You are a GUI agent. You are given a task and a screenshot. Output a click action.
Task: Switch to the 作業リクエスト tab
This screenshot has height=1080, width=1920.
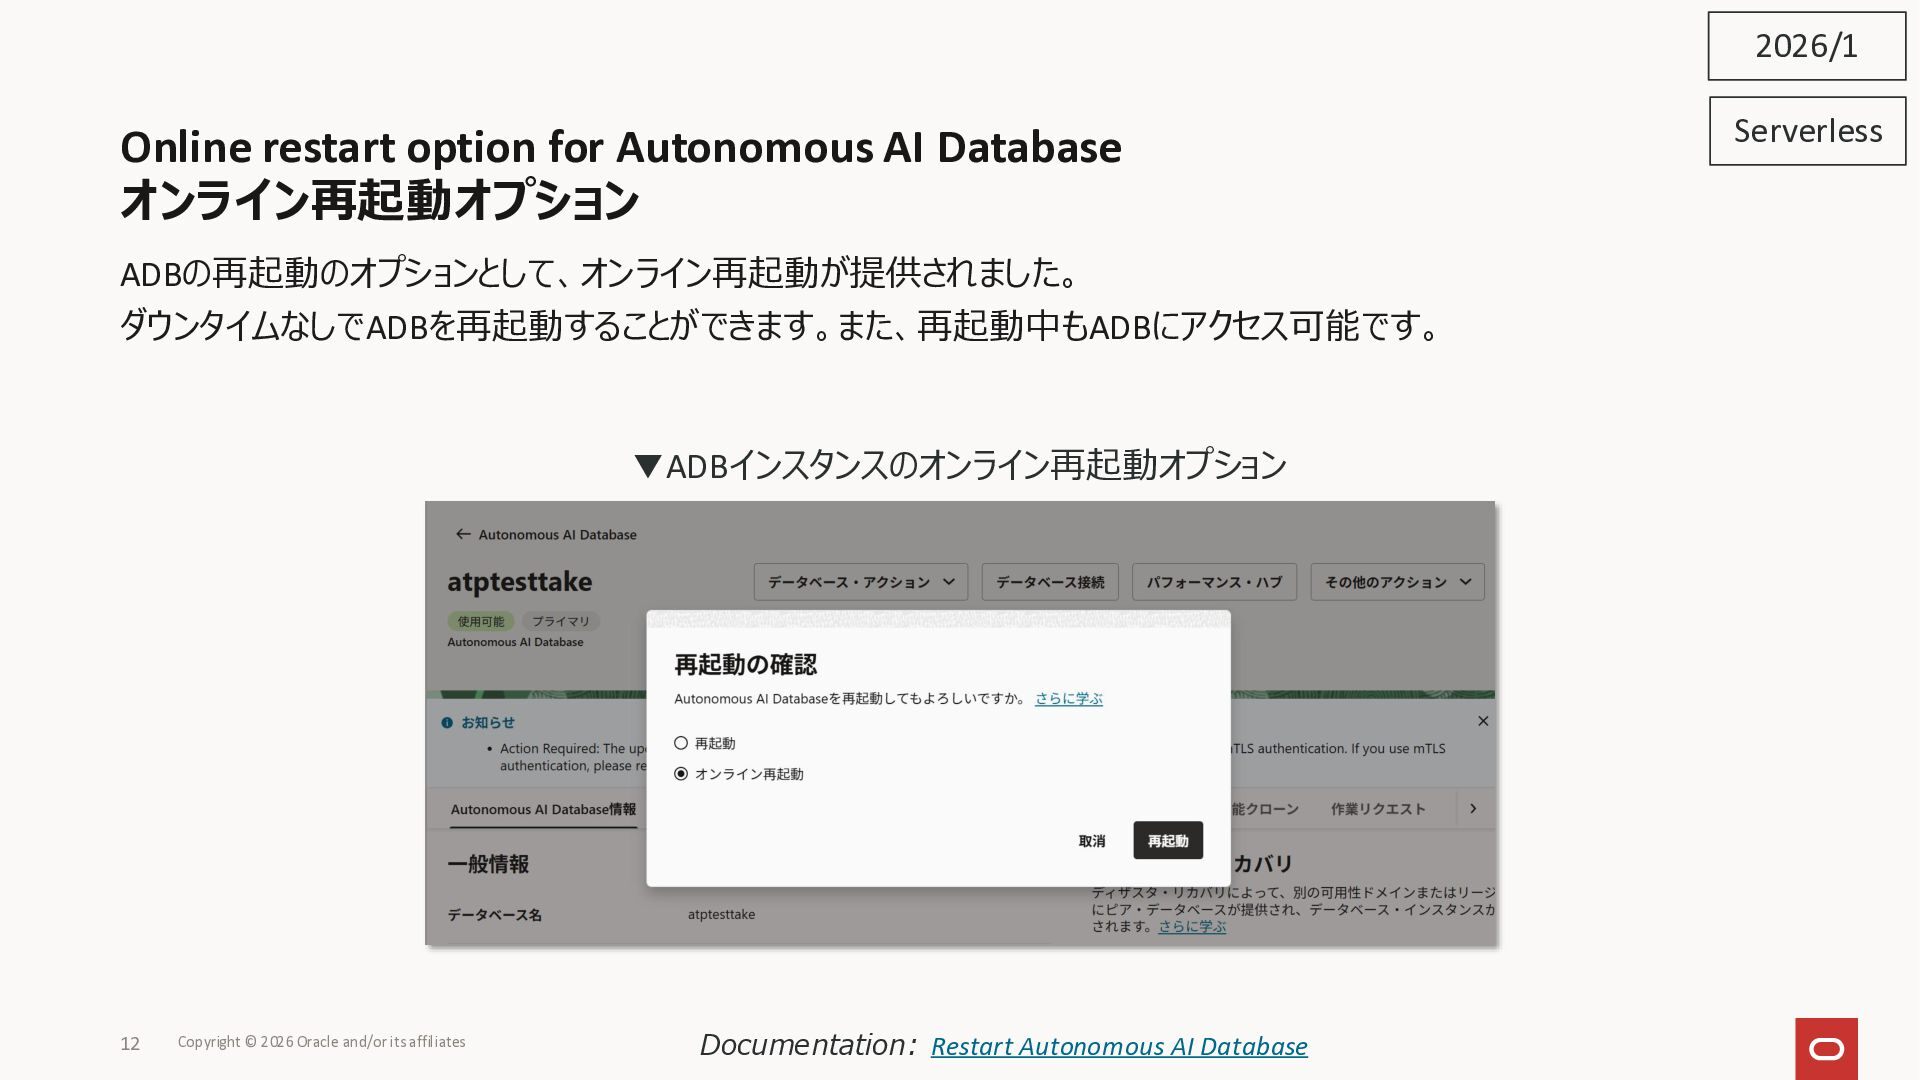1378,809
